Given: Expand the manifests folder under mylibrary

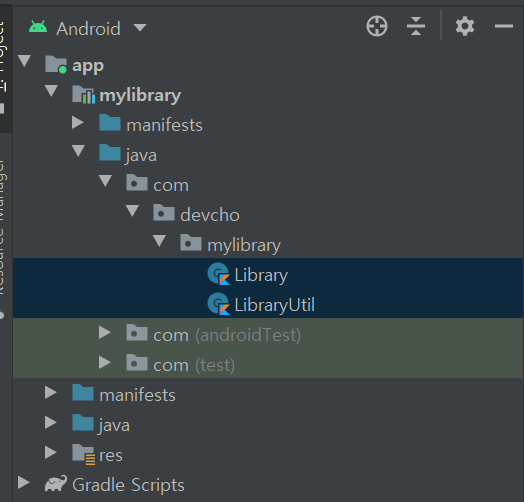Looking at the screenshot, I should pyautogui.click(x=78, y=123).
